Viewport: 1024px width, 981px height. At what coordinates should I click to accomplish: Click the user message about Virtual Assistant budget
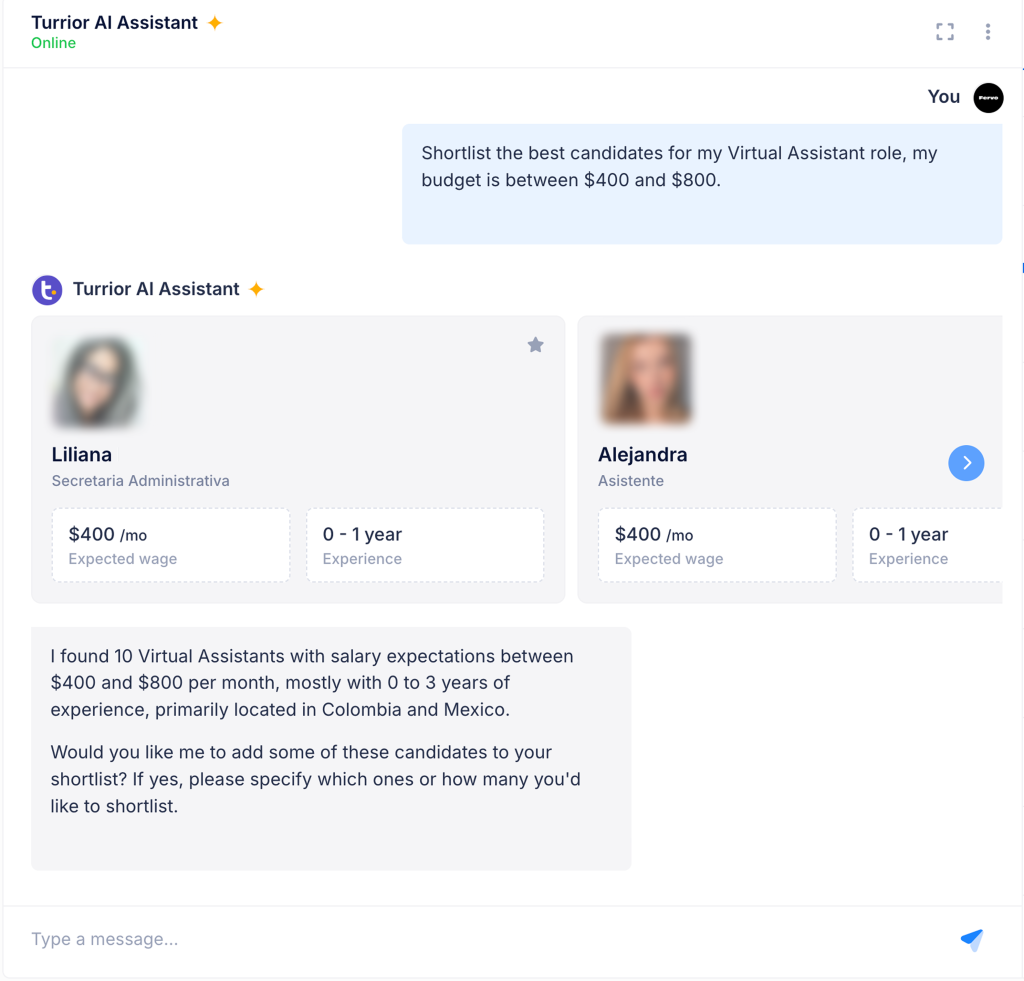[702, 184]
